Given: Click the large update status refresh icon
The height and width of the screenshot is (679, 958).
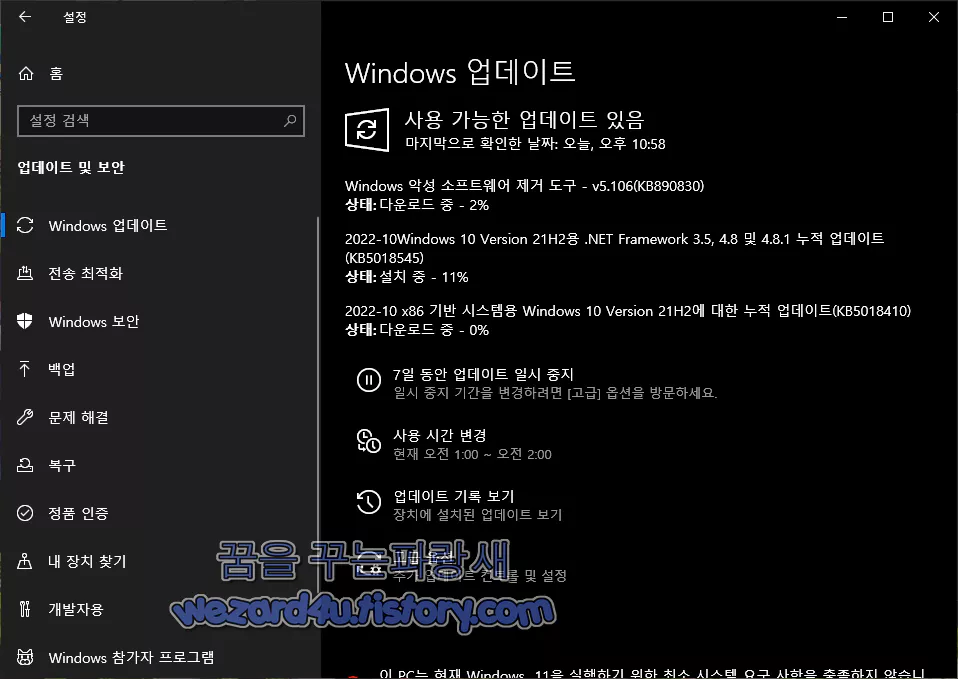Looking at the screenshot, I should (367, 130).
